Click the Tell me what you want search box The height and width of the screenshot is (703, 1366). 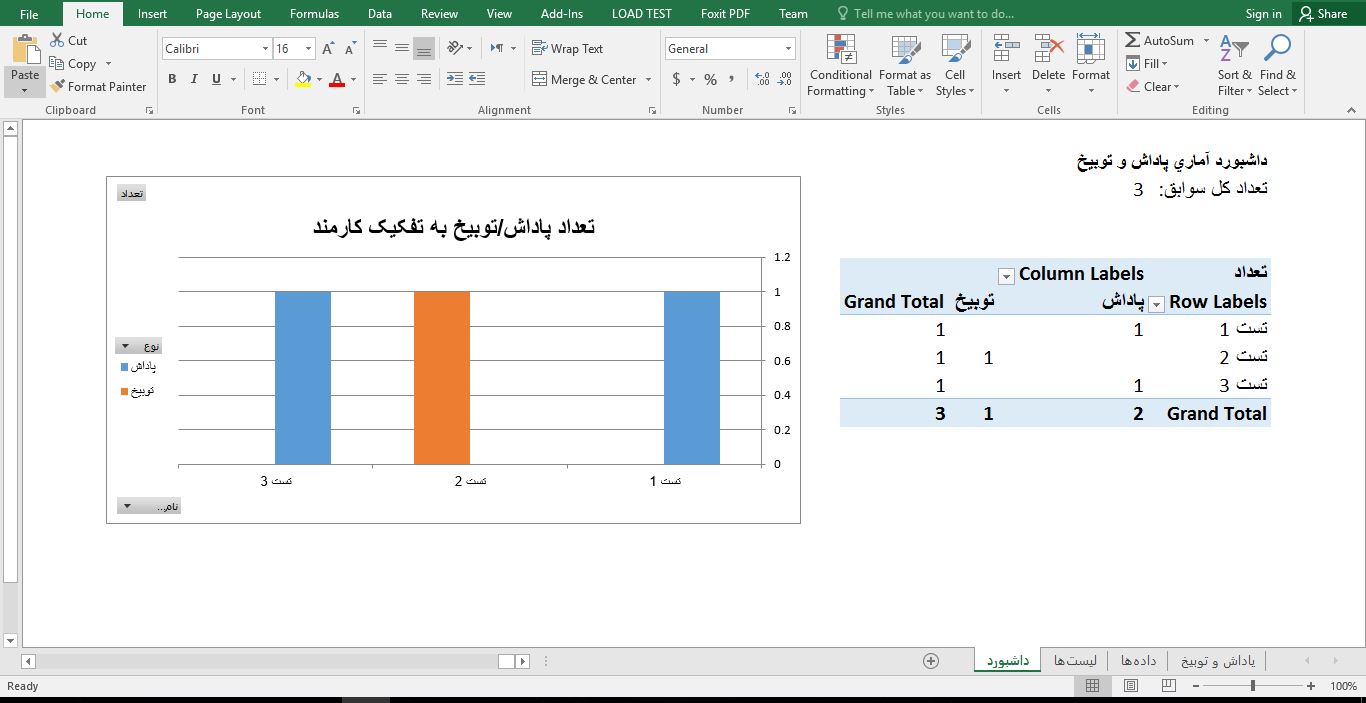click(933, 14)
